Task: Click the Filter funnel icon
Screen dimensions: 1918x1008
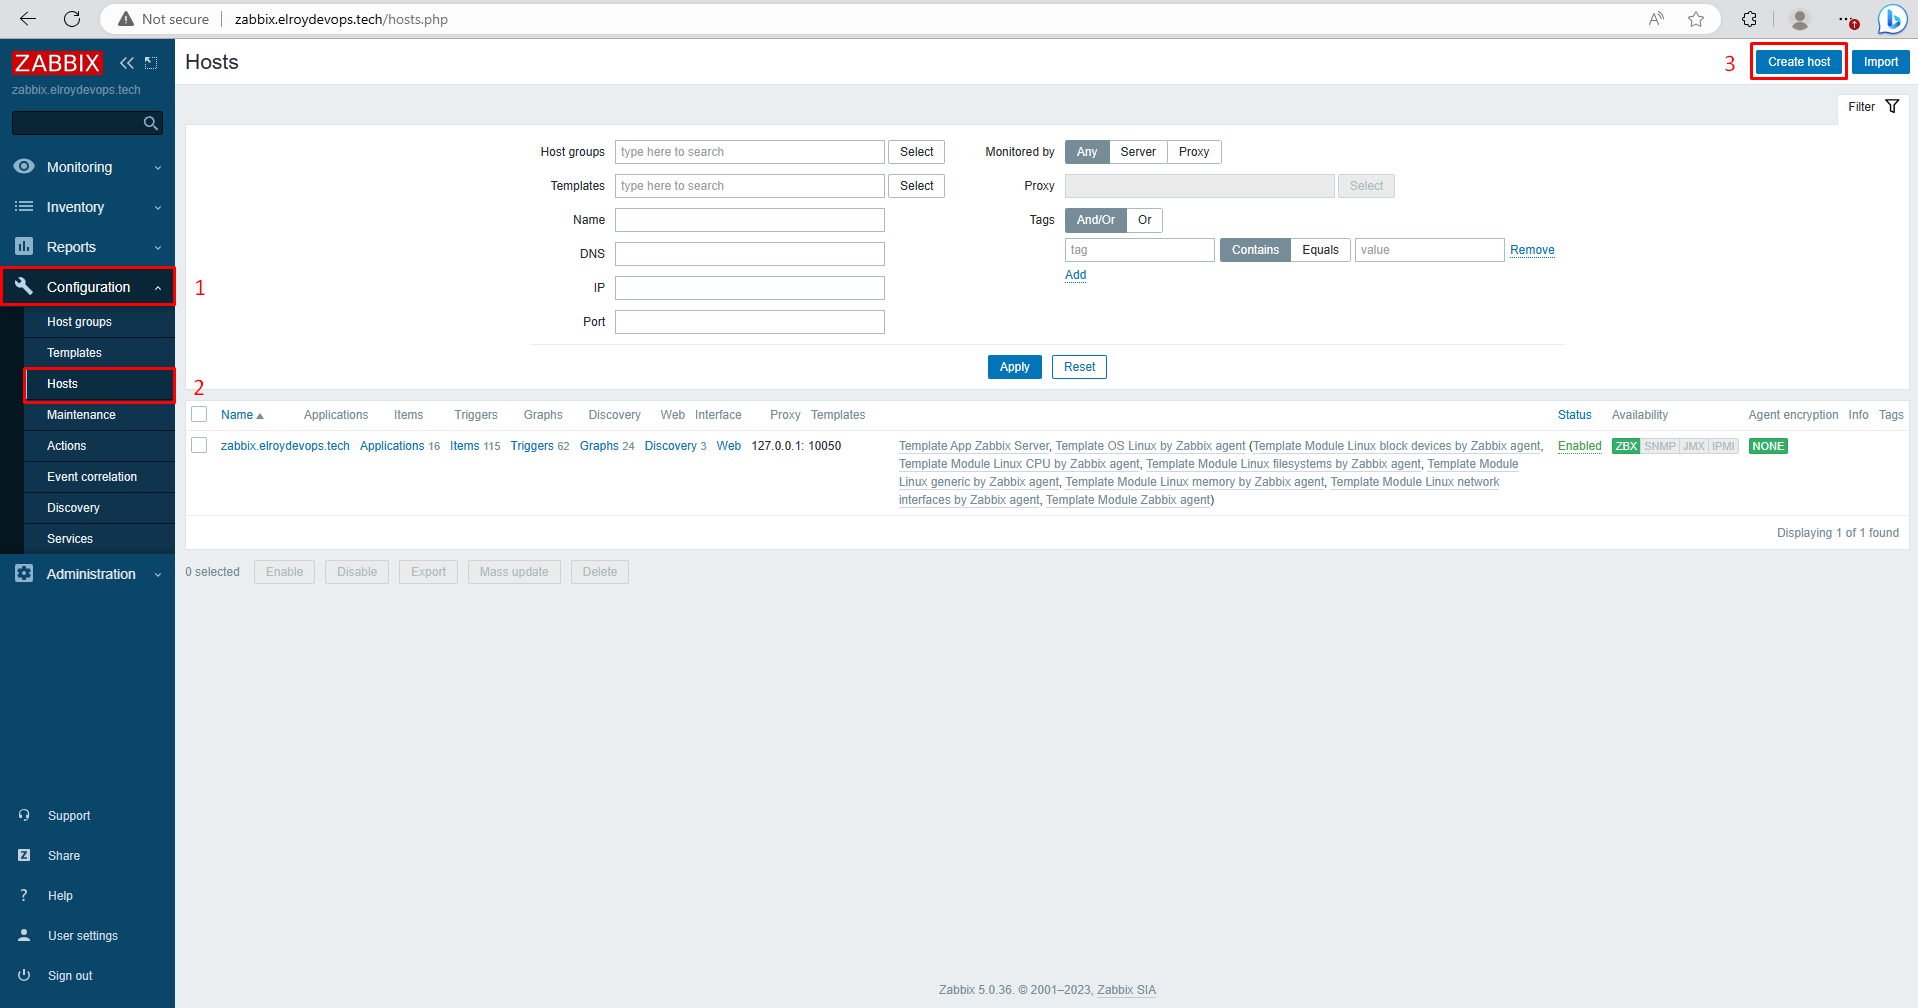Action: coord(1892,106)
